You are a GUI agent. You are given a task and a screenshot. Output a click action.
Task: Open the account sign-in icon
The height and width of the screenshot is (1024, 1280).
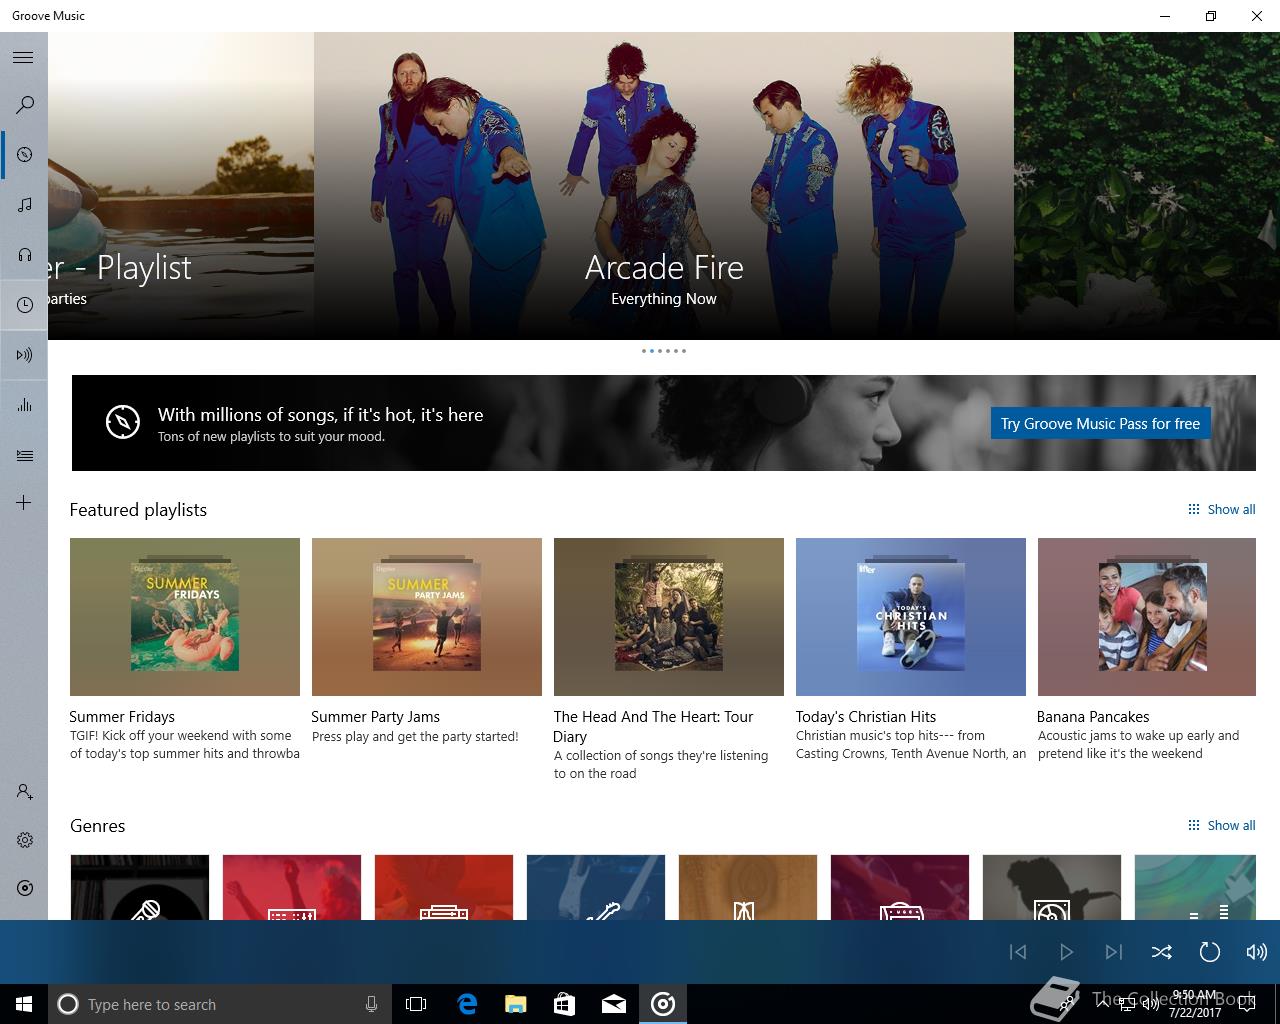[25, 792]
